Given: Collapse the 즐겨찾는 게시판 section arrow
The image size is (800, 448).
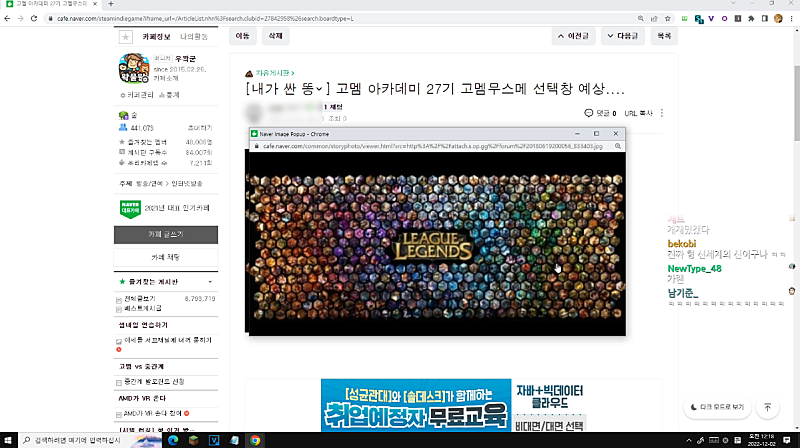Looking at the screenshot, I should pyautogui.click(x=211, y=282).
